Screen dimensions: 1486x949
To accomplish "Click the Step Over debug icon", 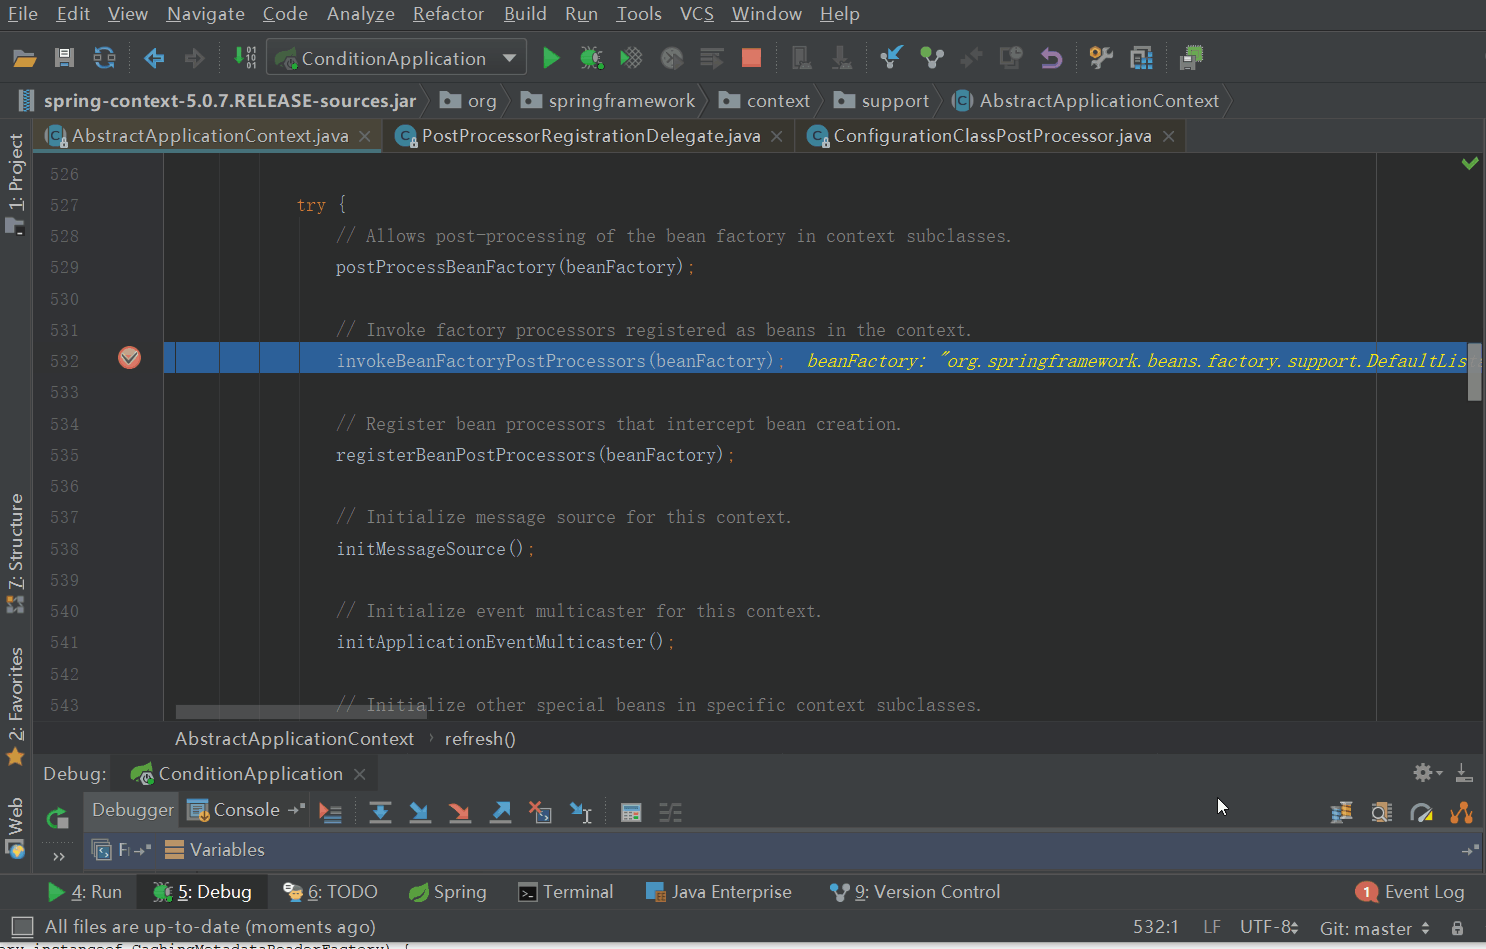I will (380, 812).
